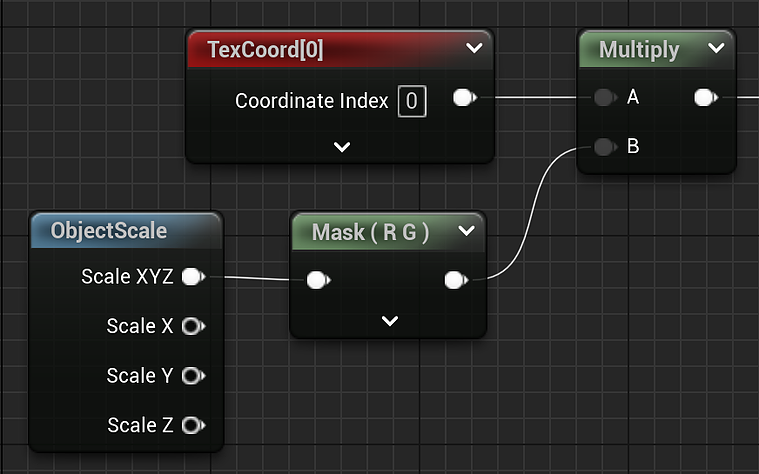Expand TexCoord advanced pins bottom chevron
Image resolution: width=759 pixels, height=474 pixels.
(342, 147)
